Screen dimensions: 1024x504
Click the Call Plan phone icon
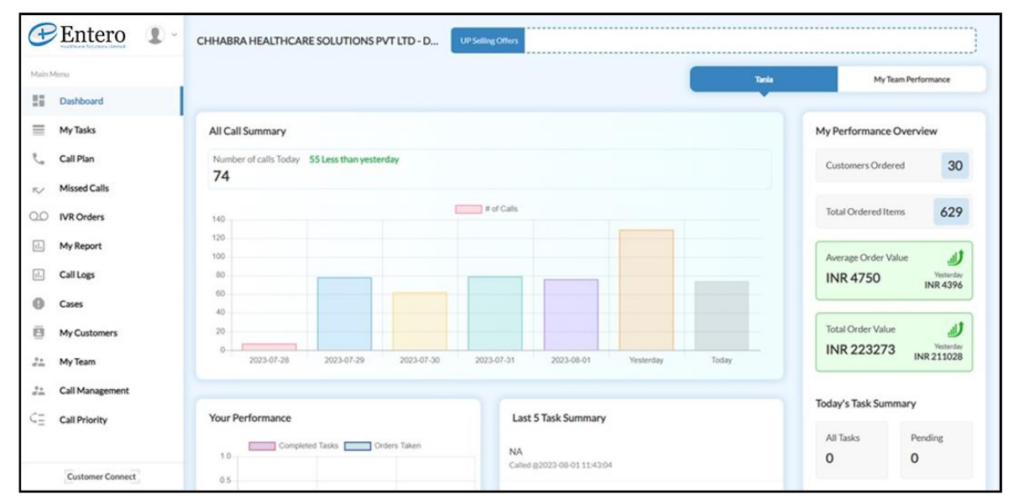(x=39, y=159)
